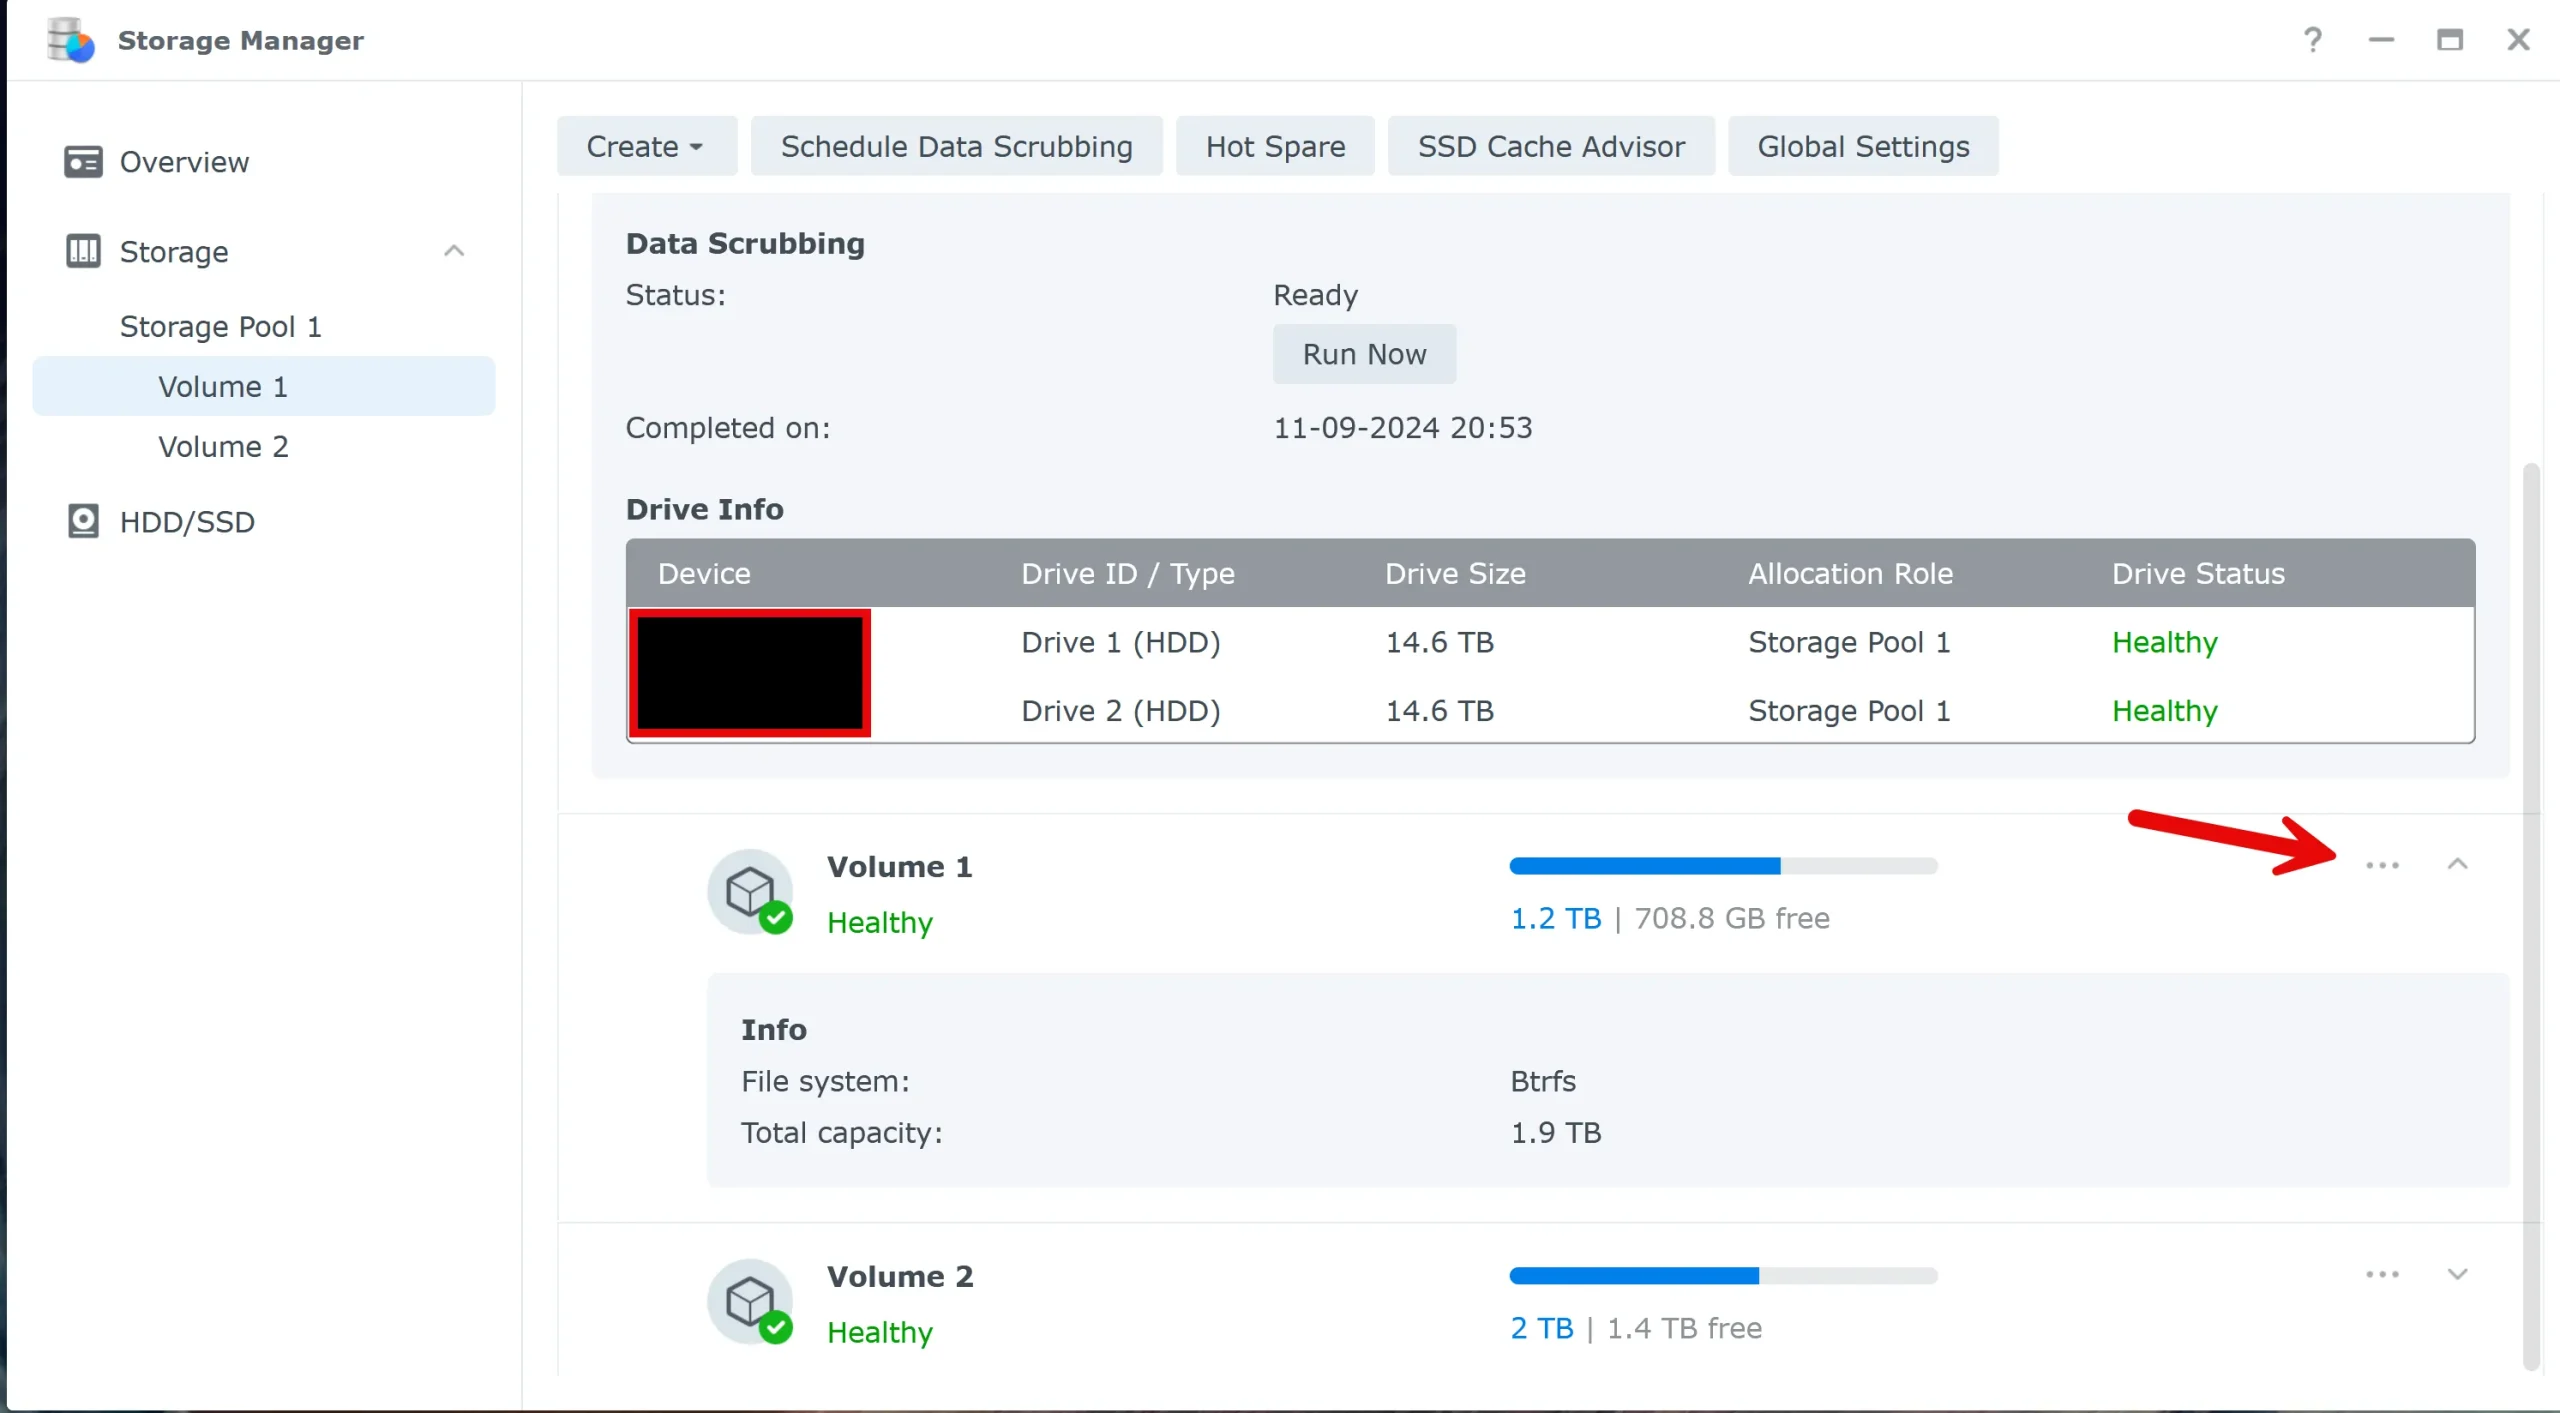Image resolution: width=2560 pixels, height=1413 pixels.
Task: Open the Create dropdown menu
Action: click(646, 146)
